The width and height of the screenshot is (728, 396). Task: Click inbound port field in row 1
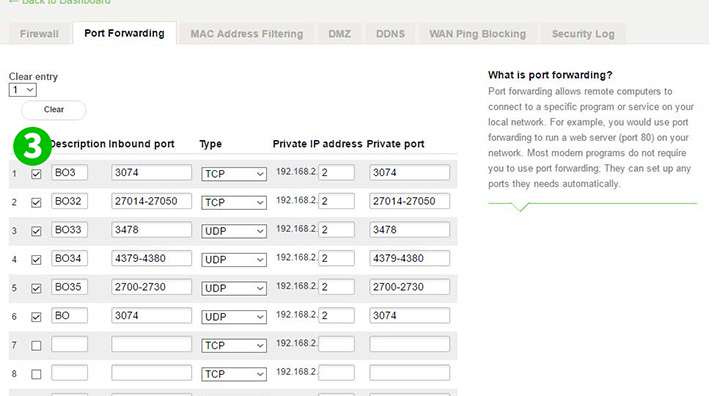click(x=151, y=173)
